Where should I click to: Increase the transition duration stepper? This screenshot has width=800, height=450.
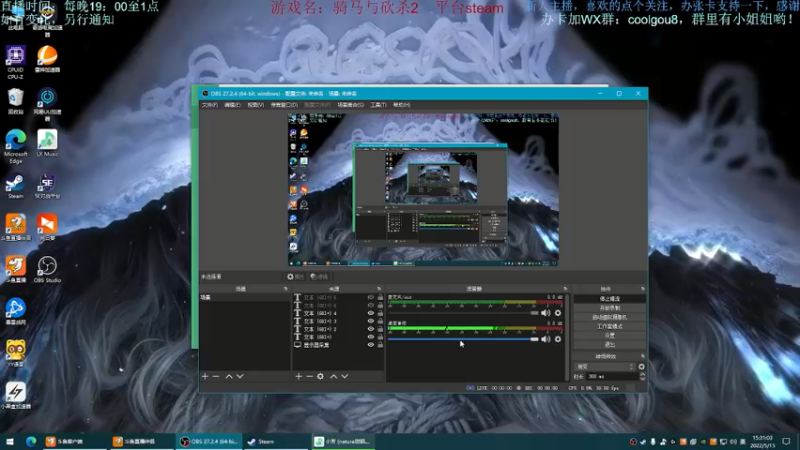(x=642, y=374)
